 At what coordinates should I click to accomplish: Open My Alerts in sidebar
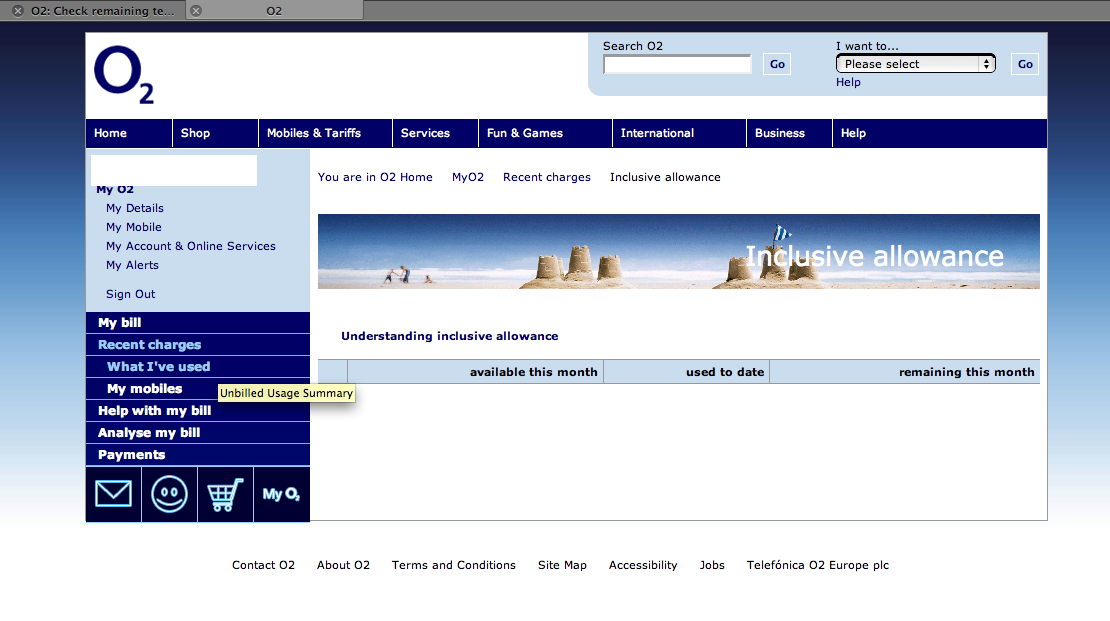(132, 266)
